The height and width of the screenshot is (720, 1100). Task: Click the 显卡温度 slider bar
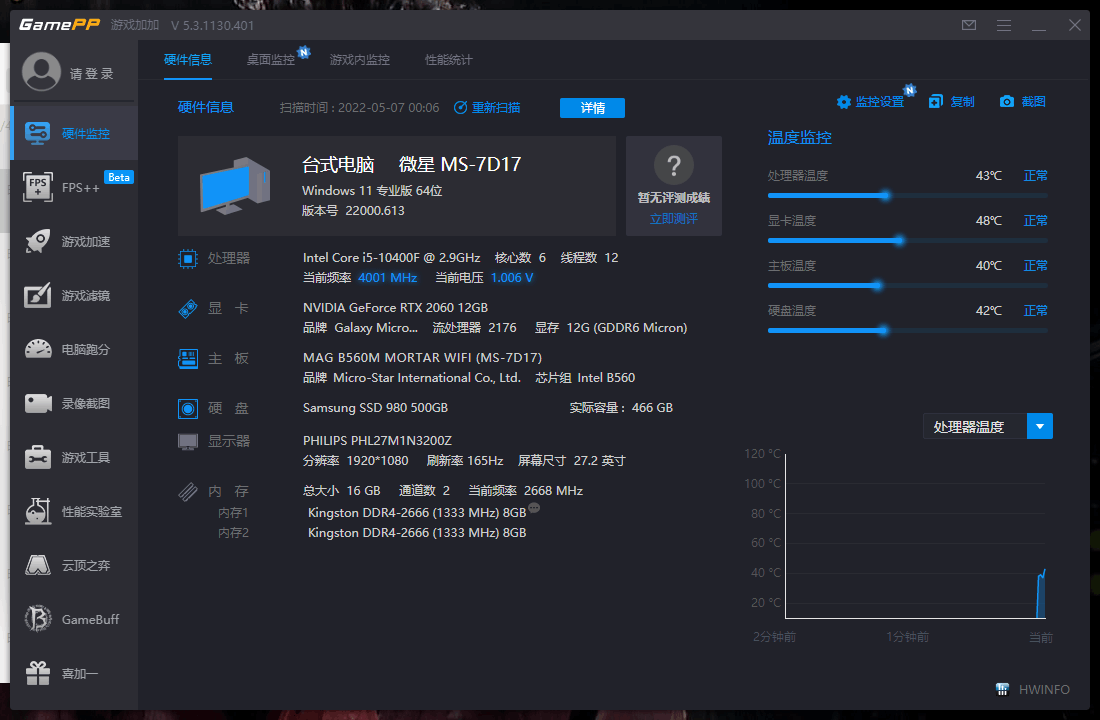click(907, 241)
